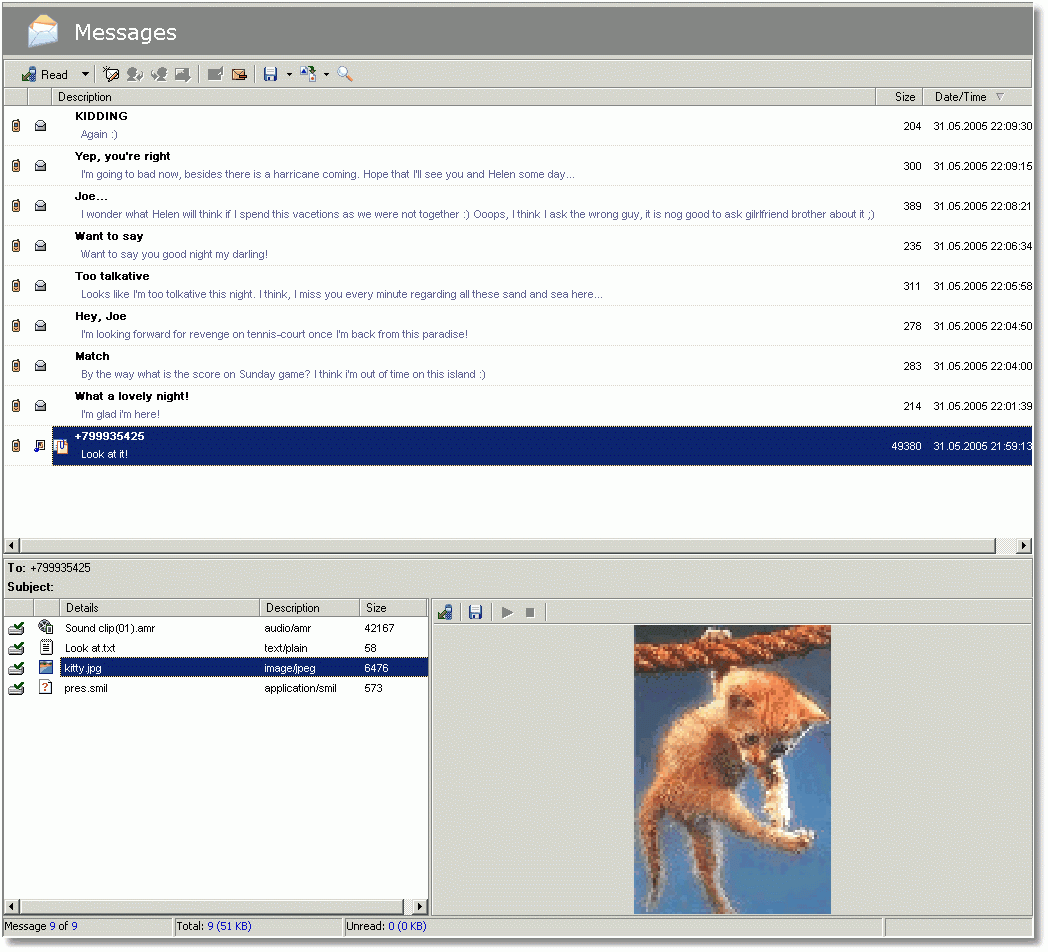The width and height of the screenshot is (1048, 952).
Task: Click the saved-status icon on pres.smil row
Action: click(x=16, y=688)
